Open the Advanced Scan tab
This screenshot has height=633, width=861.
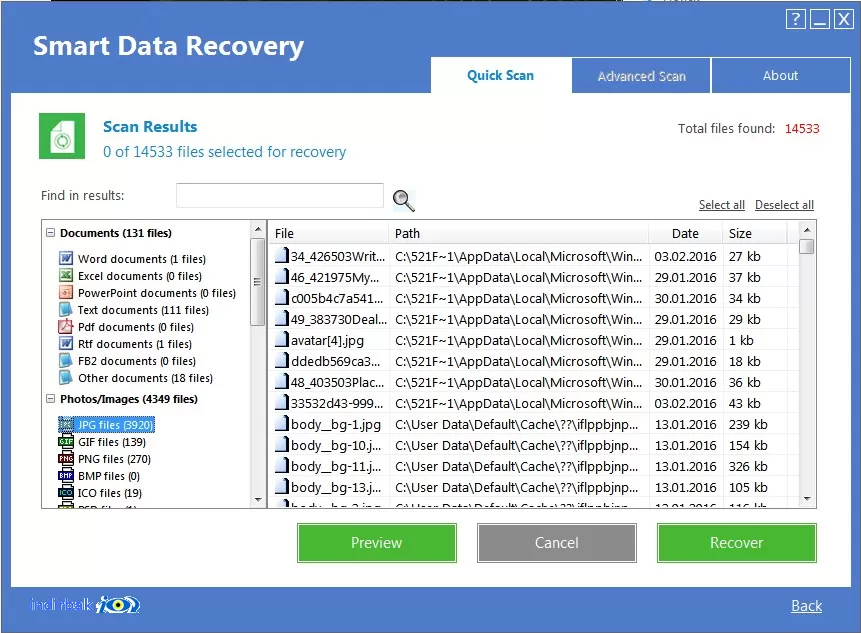pyautogui.click(x=641, y=76)
